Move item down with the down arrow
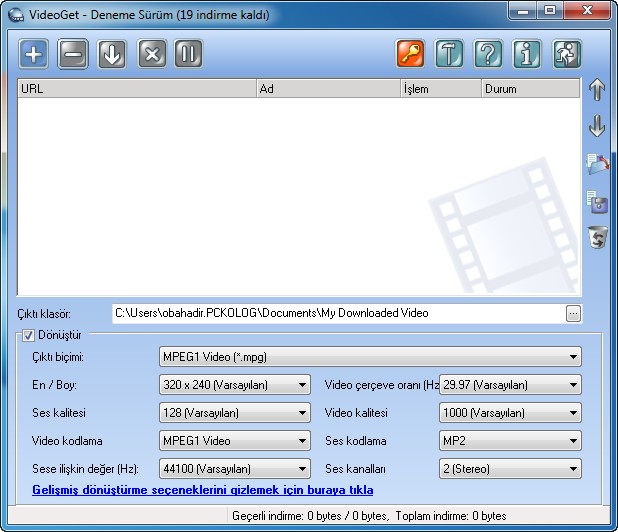The width and height of the screenshot is (618, 532). click(x=597, y=126)
